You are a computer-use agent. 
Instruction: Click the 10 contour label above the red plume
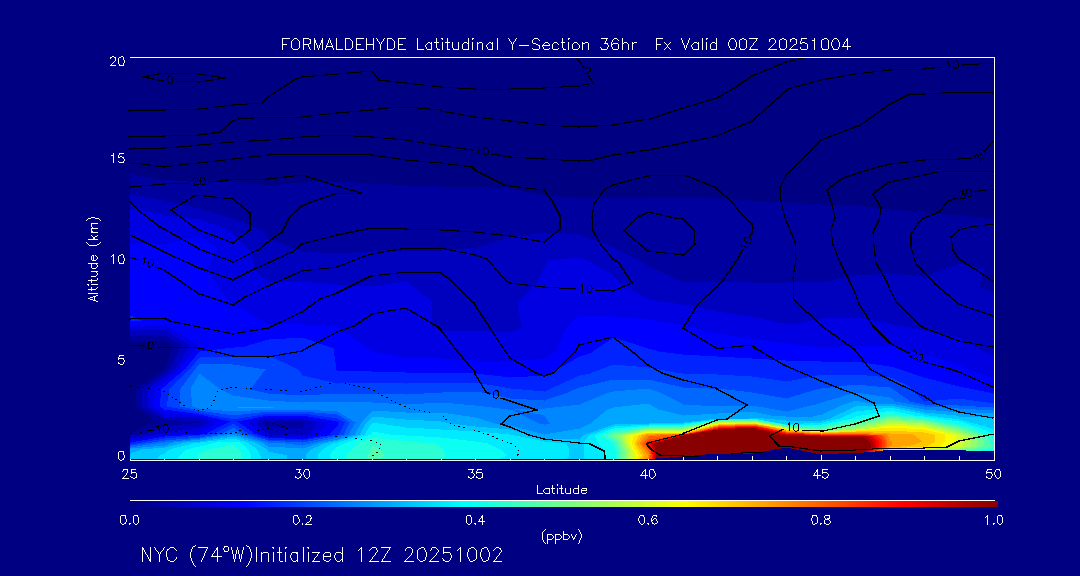point(793,427)
